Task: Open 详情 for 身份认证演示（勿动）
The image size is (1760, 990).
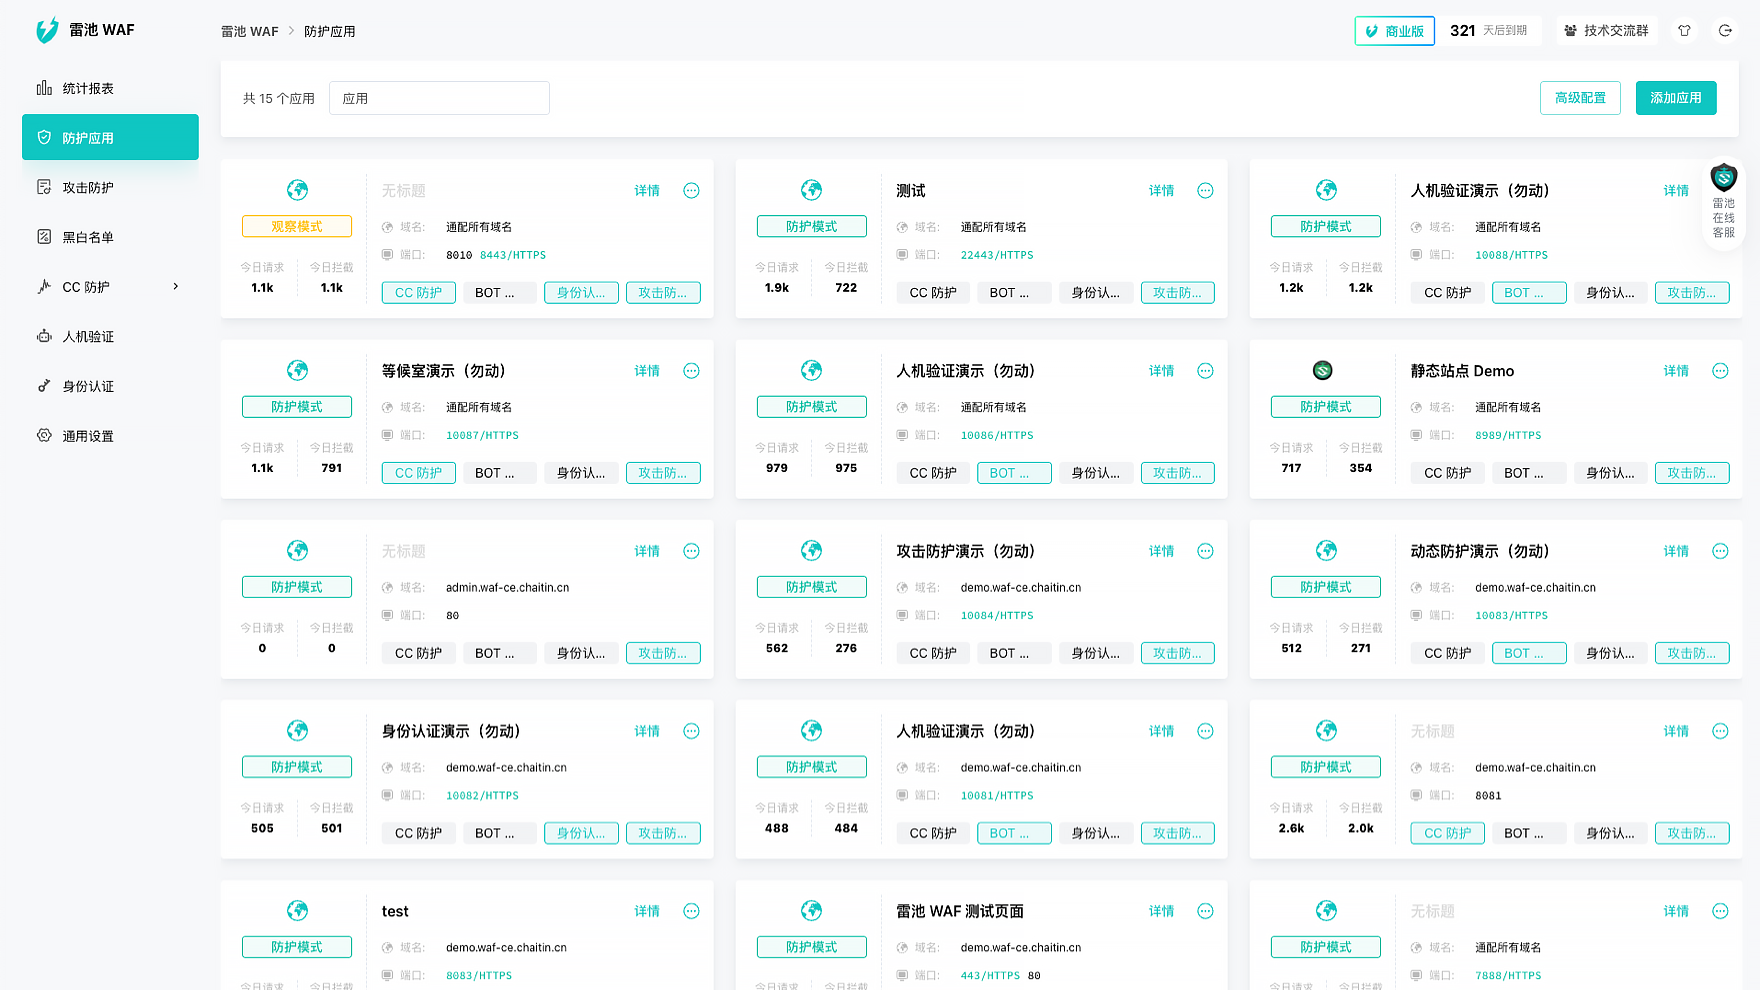Action: click(x=647, y=731)
